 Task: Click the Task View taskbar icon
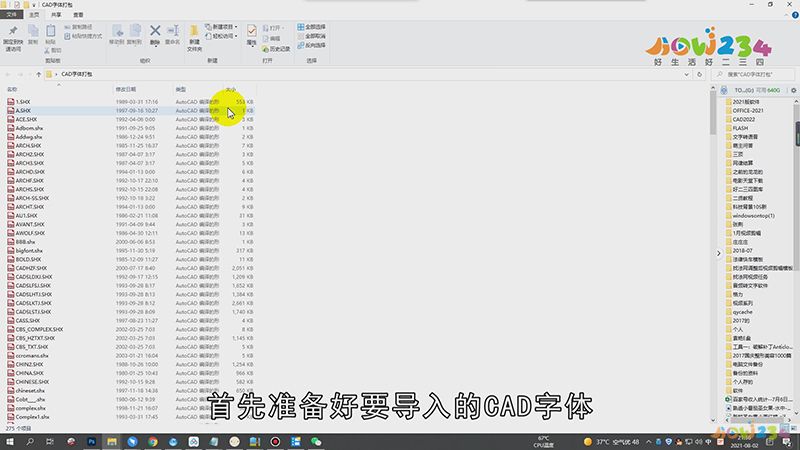pos(50,442)
